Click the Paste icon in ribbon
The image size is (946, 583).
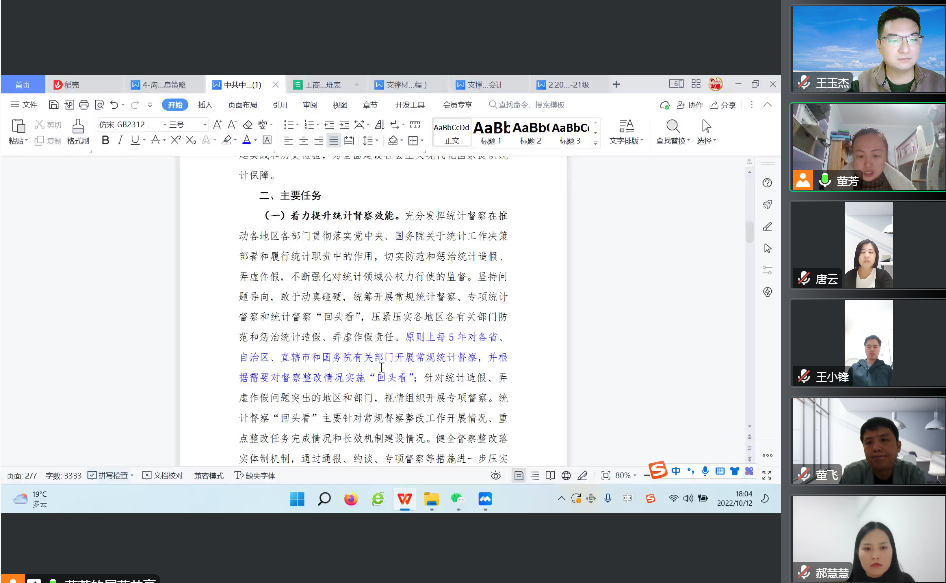17,126
